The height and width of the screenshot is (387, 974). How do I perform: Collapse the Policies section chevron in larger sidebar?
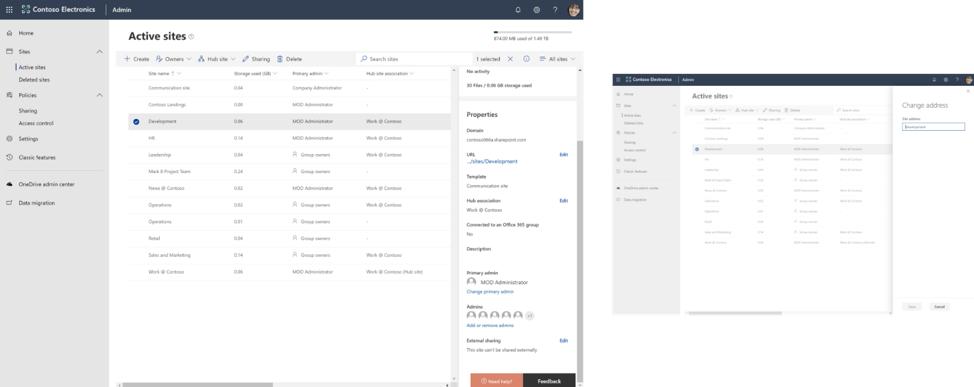coord(99,95)
